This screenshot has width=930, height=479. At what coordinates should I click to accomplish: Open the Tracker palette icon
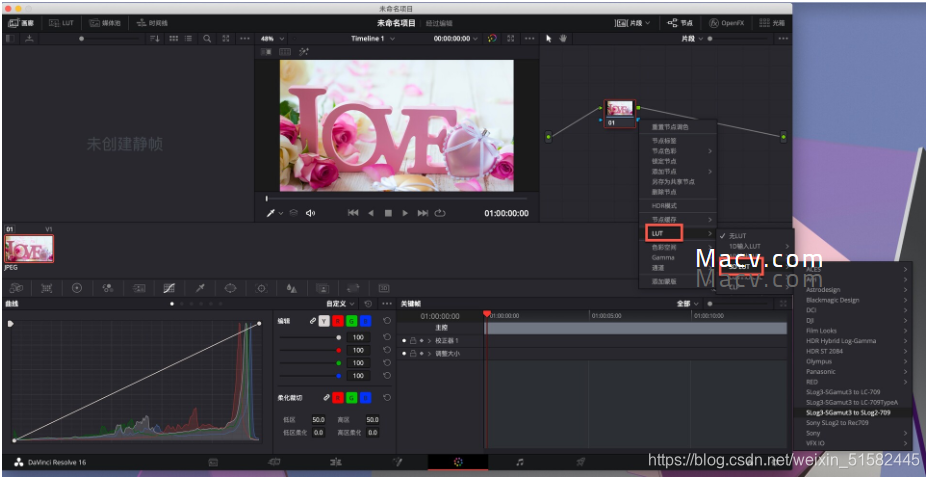point(261,288)
